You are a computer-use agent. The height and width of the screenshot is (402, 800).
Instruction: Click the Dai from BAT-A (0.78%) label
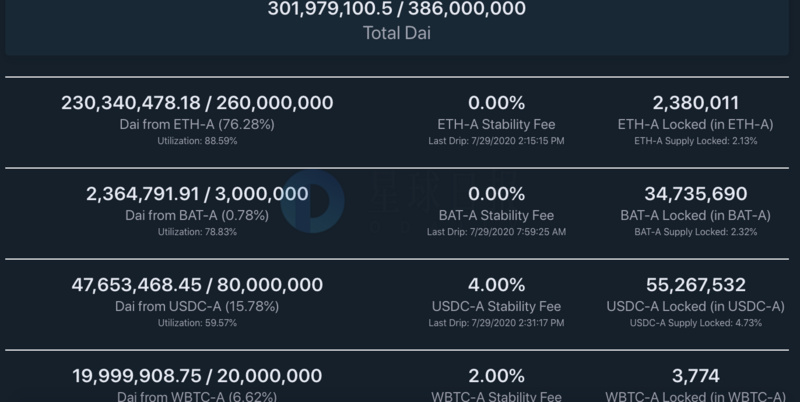[197, 215]
